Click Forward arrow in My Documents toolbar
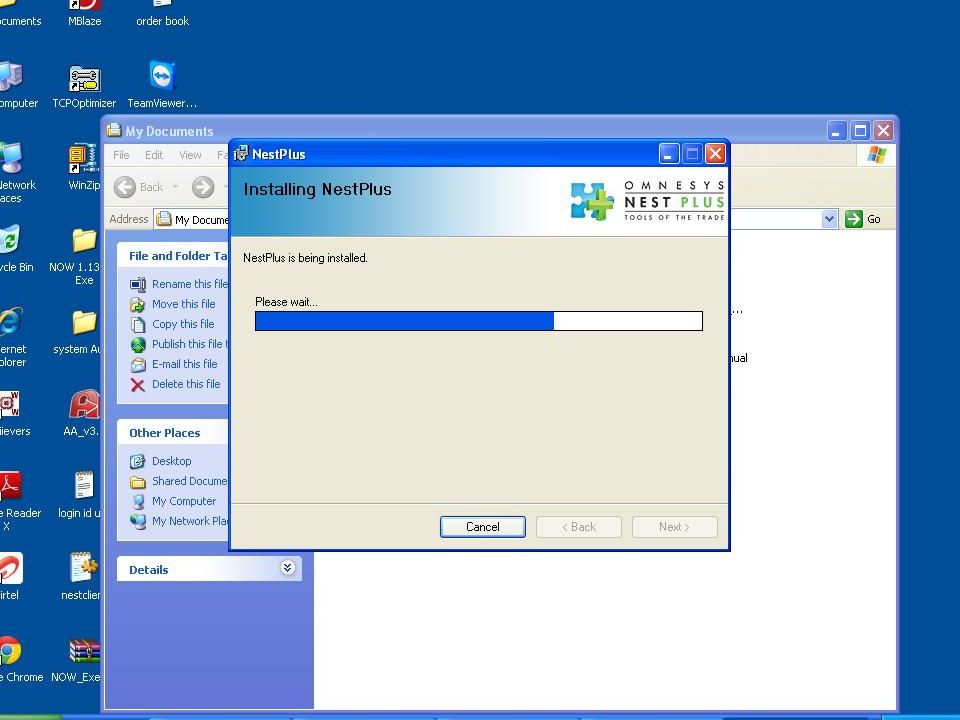The height and width of the screenshot is (720, 960). [x=203, y=187]
